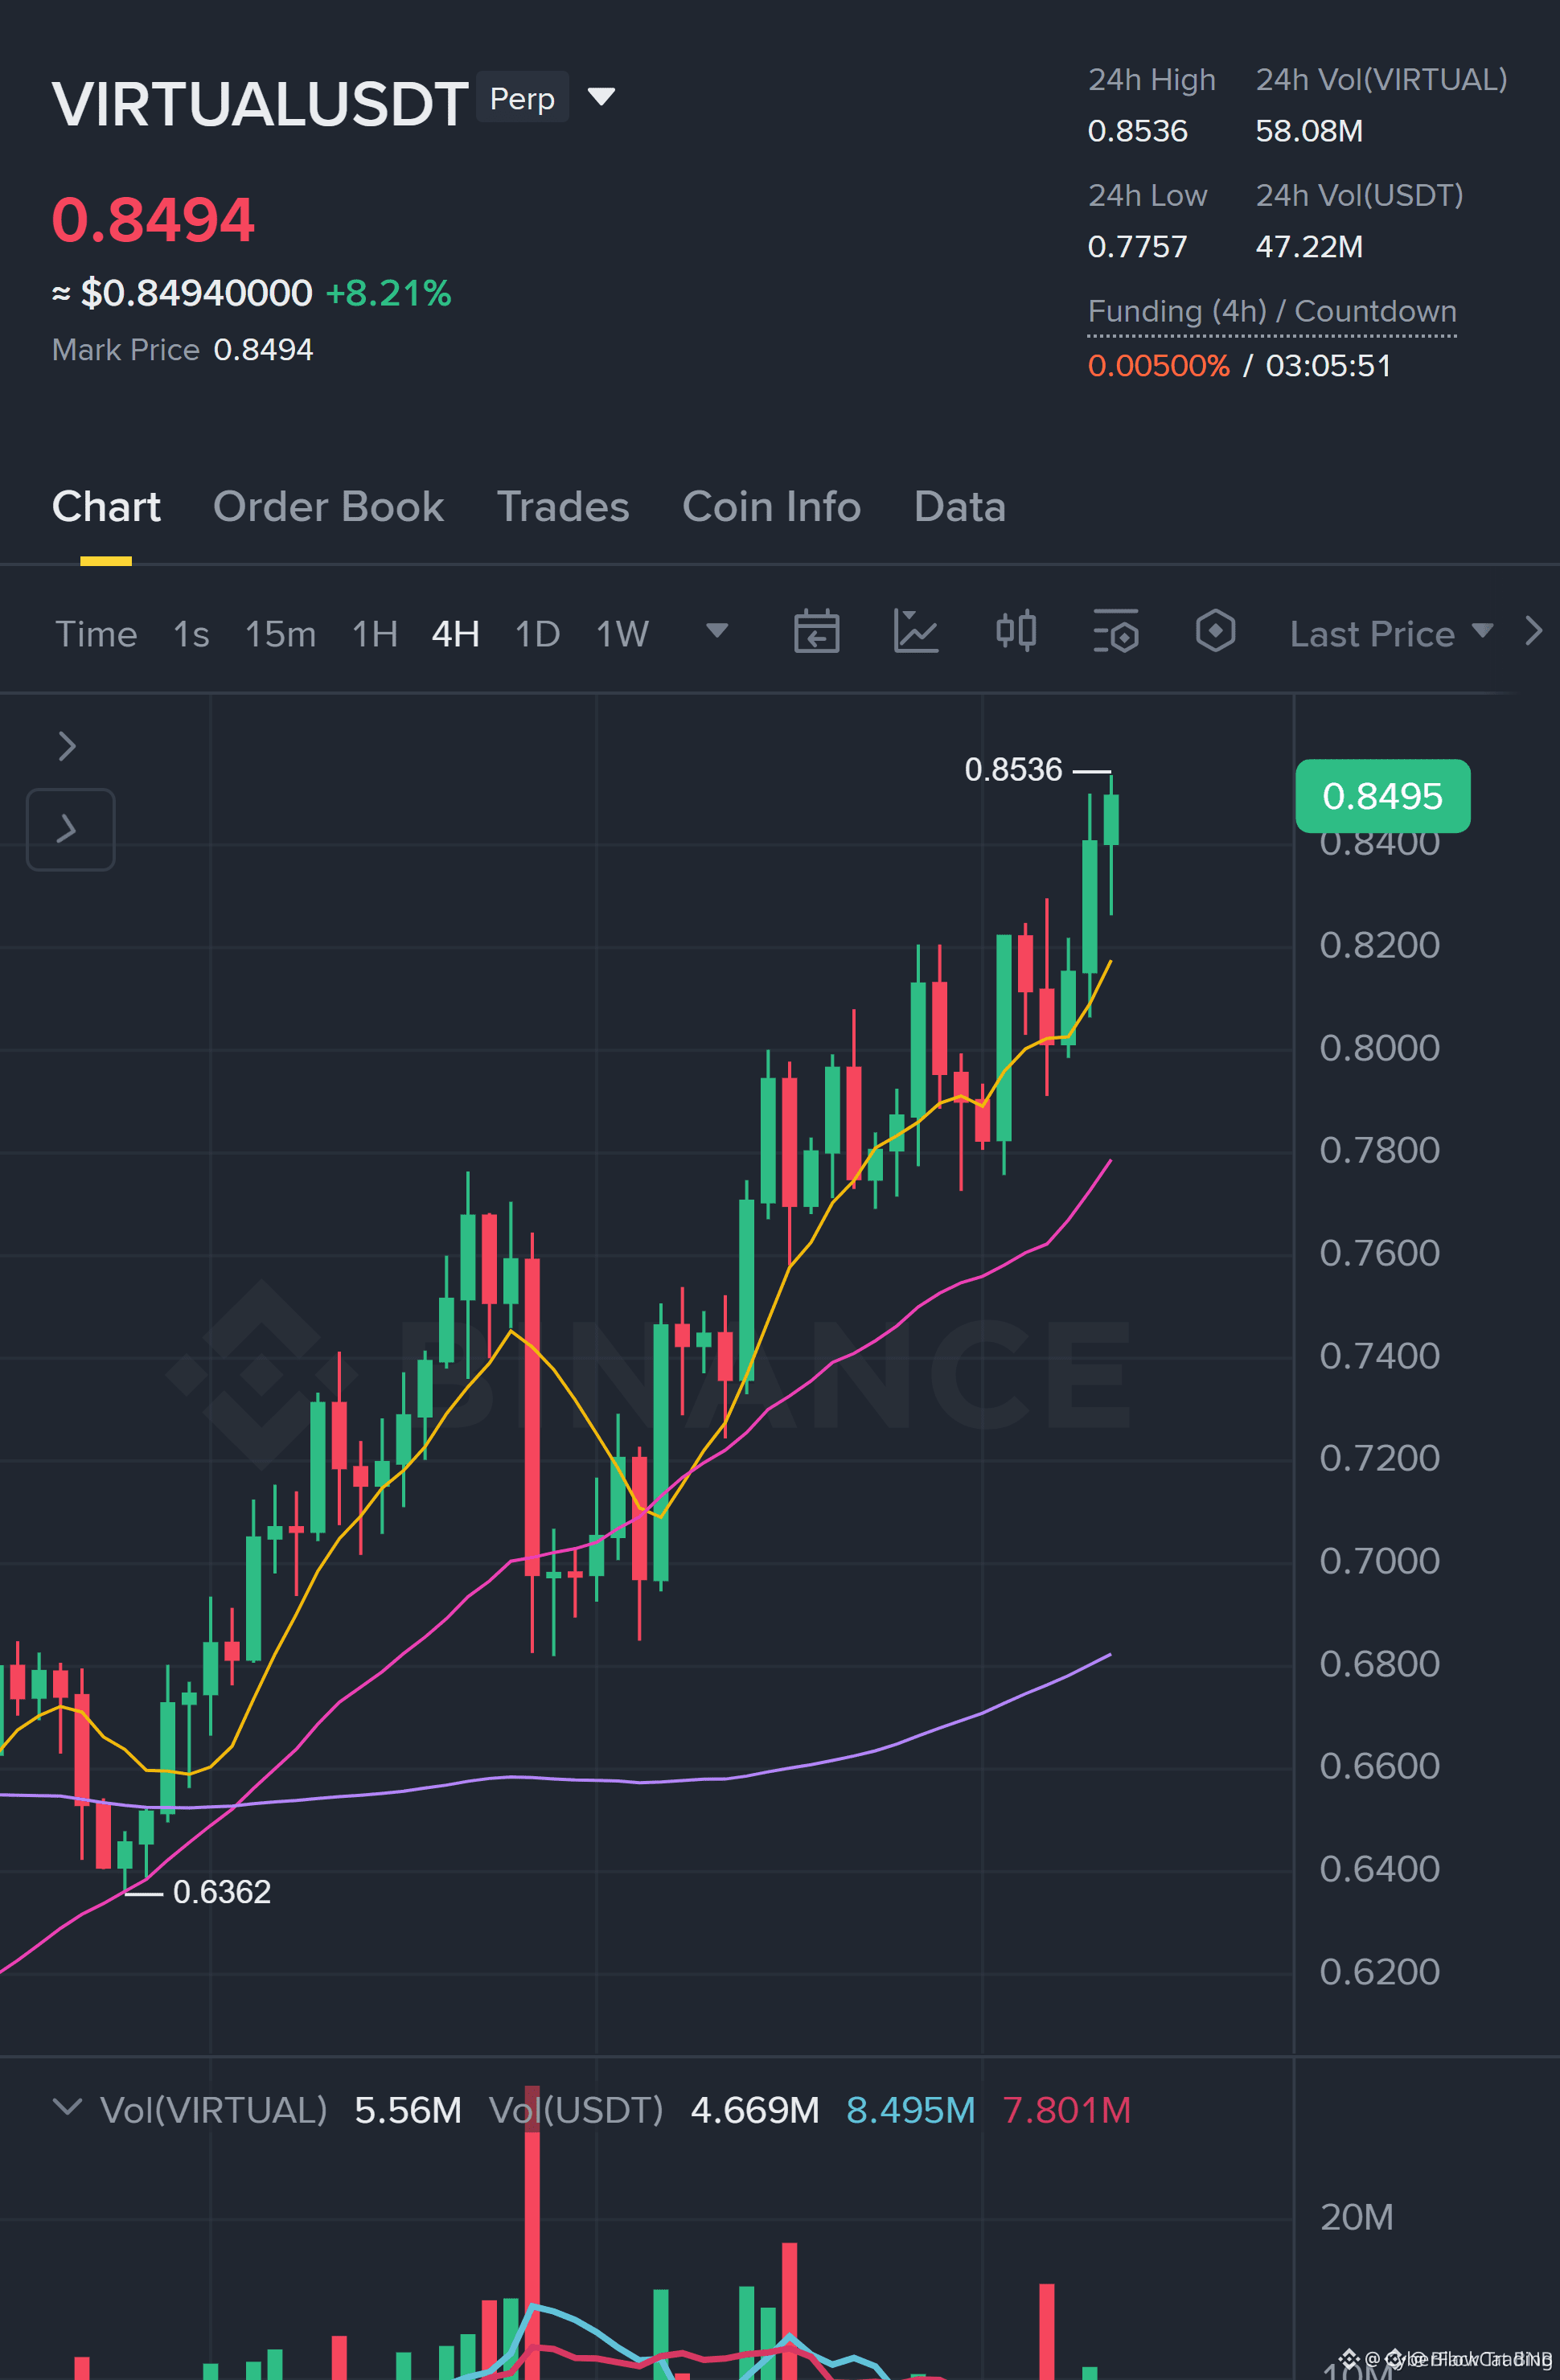Image resolution: width=1560 pixels, height=2380 pixels.
Task: Tap the hexagon chart tools icon
Action: click(x=1215, y=632)
